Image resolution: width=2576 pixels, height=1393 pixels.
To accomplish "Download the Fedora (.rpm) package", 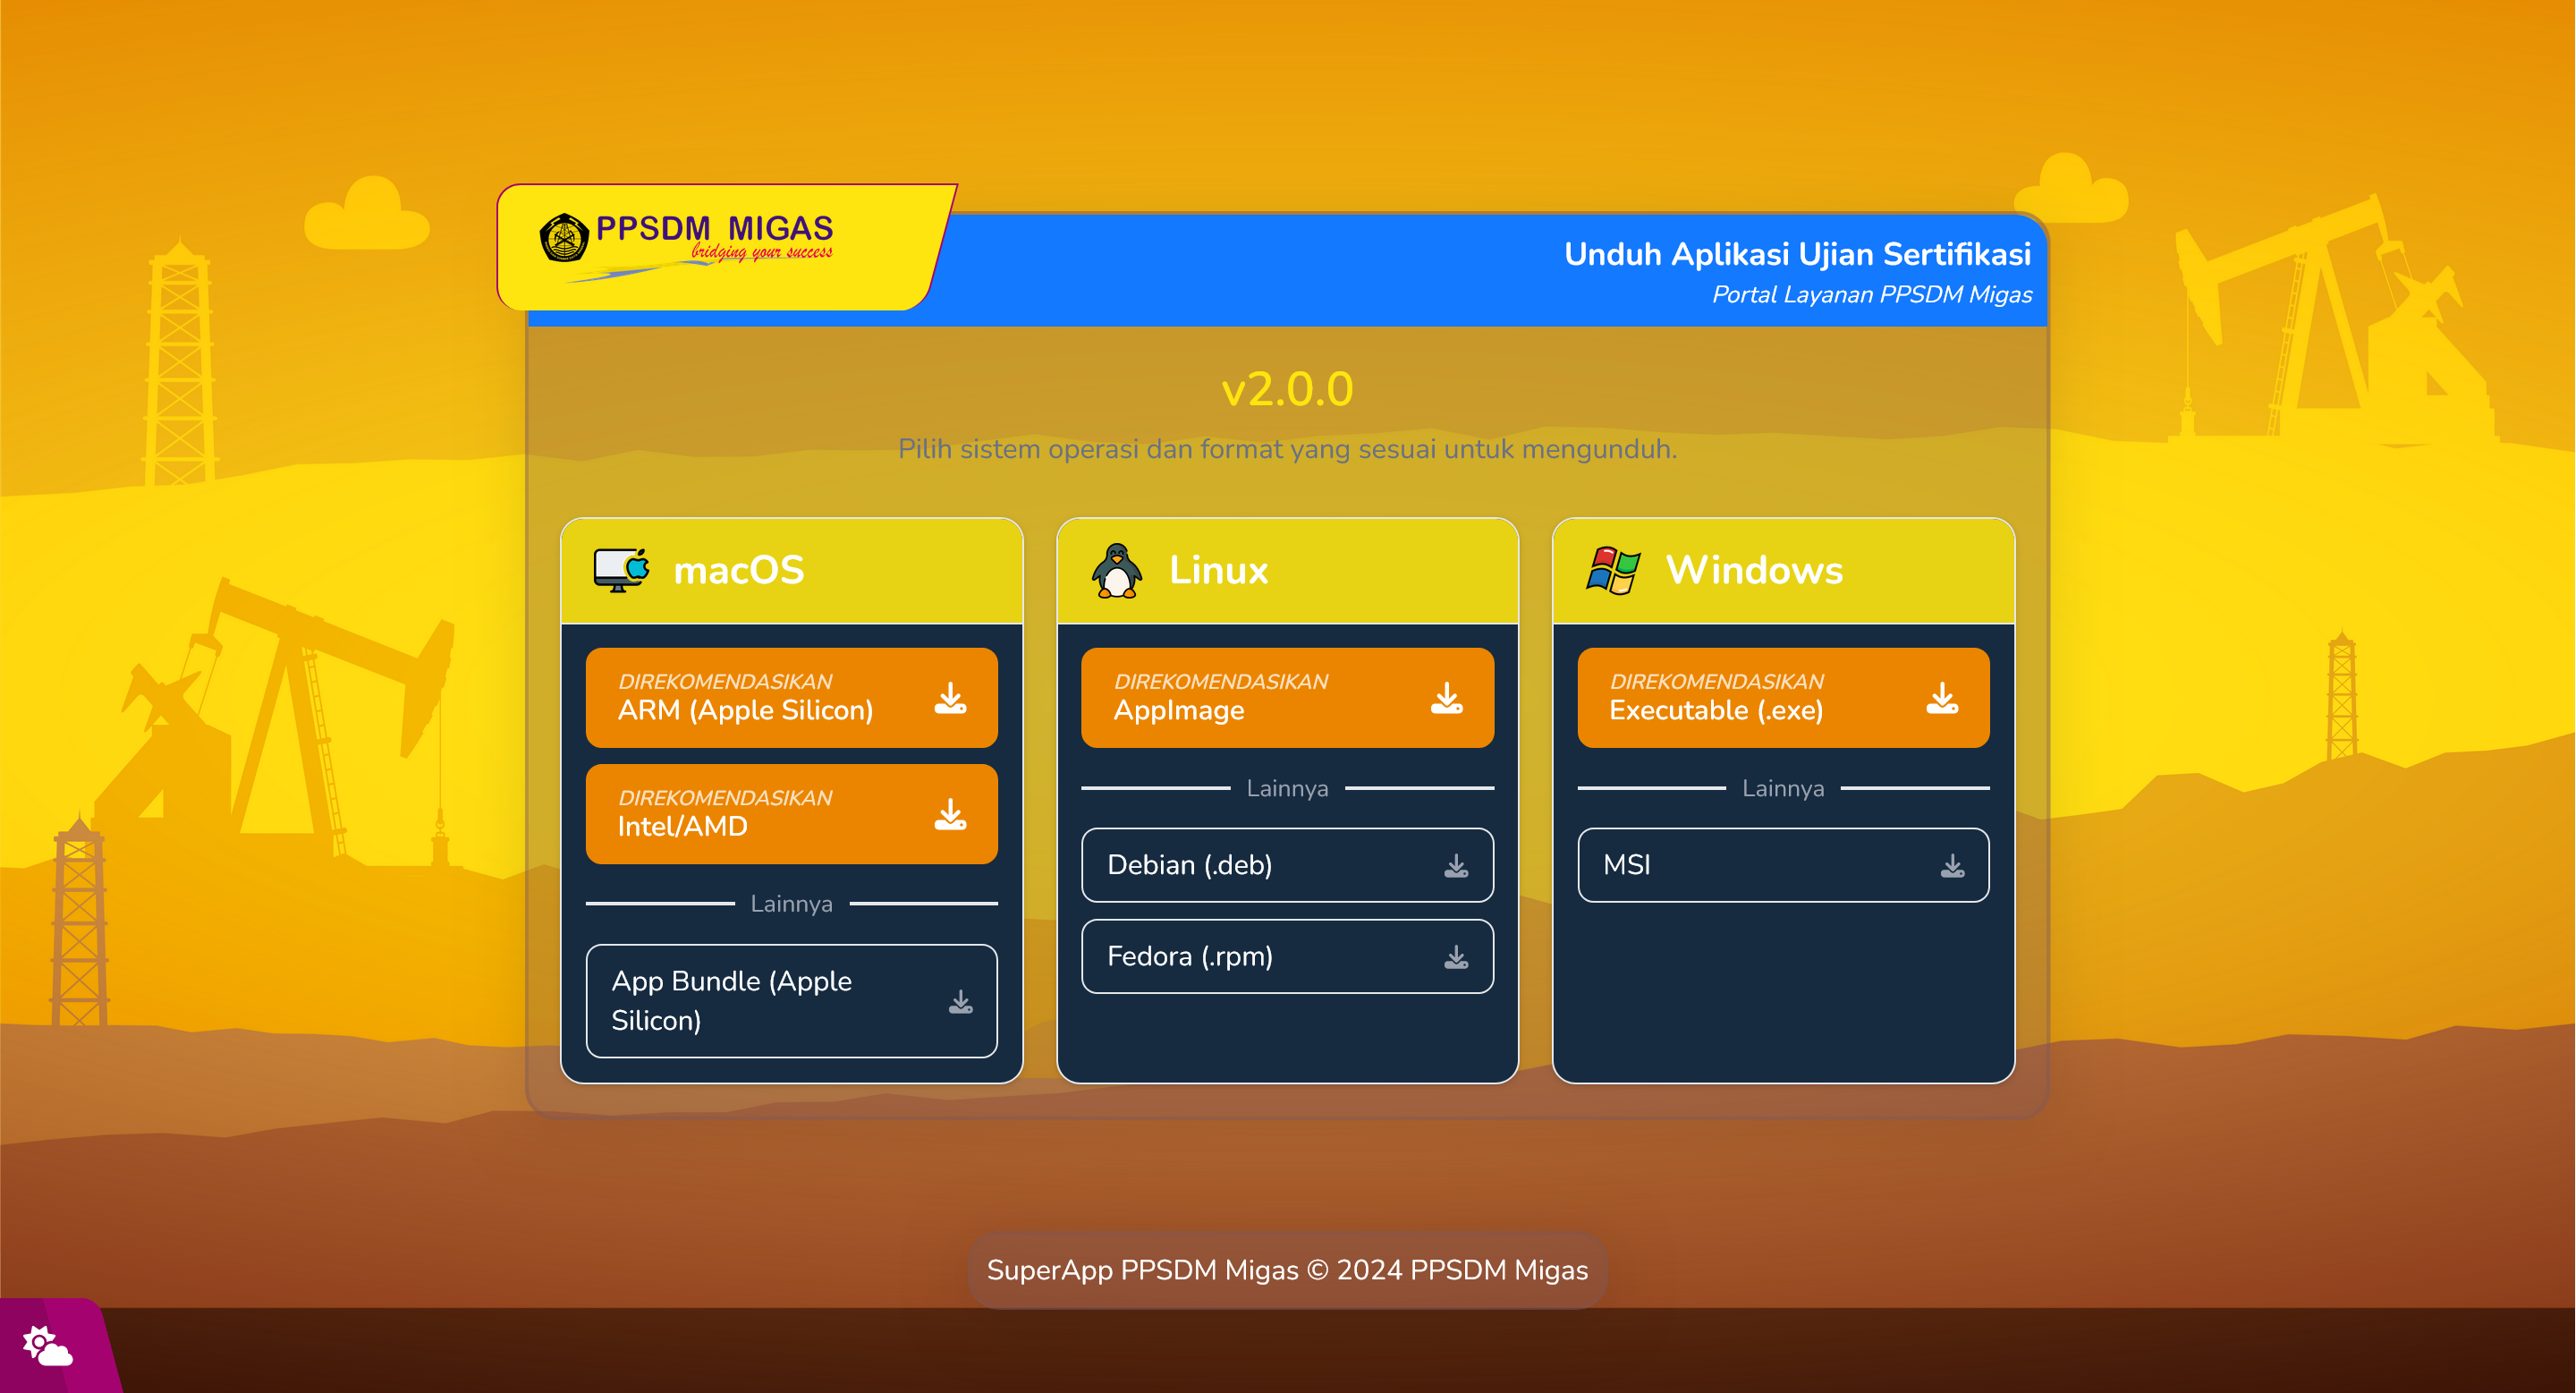I will 1287,957.
